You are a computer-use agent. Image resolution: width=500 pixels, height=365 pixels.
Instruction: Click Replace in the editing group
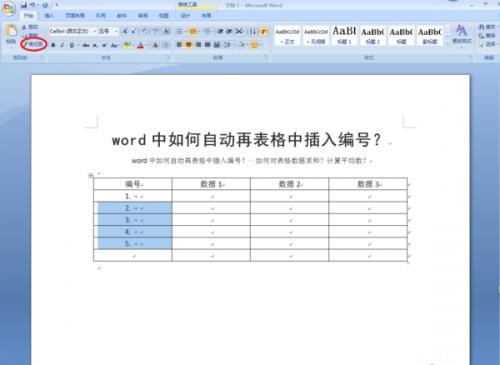[x=487, y=35]
